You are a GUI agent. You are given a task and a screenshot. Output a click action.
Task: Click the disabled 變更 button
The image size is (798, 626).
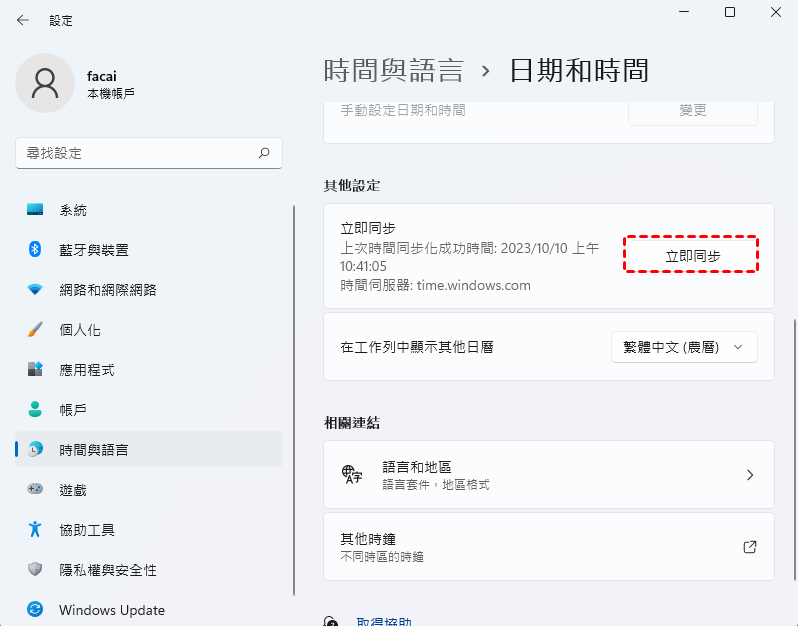pyautogui.click(x=692, y=111)
